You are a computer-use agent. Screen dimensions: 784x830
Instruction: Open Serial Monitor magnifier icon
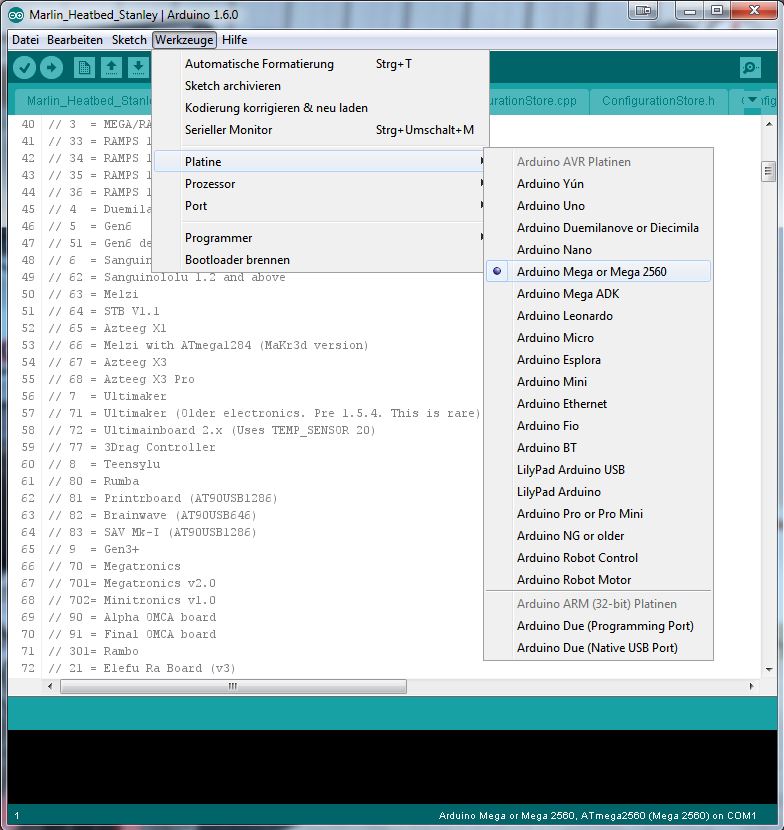(751, 67)
